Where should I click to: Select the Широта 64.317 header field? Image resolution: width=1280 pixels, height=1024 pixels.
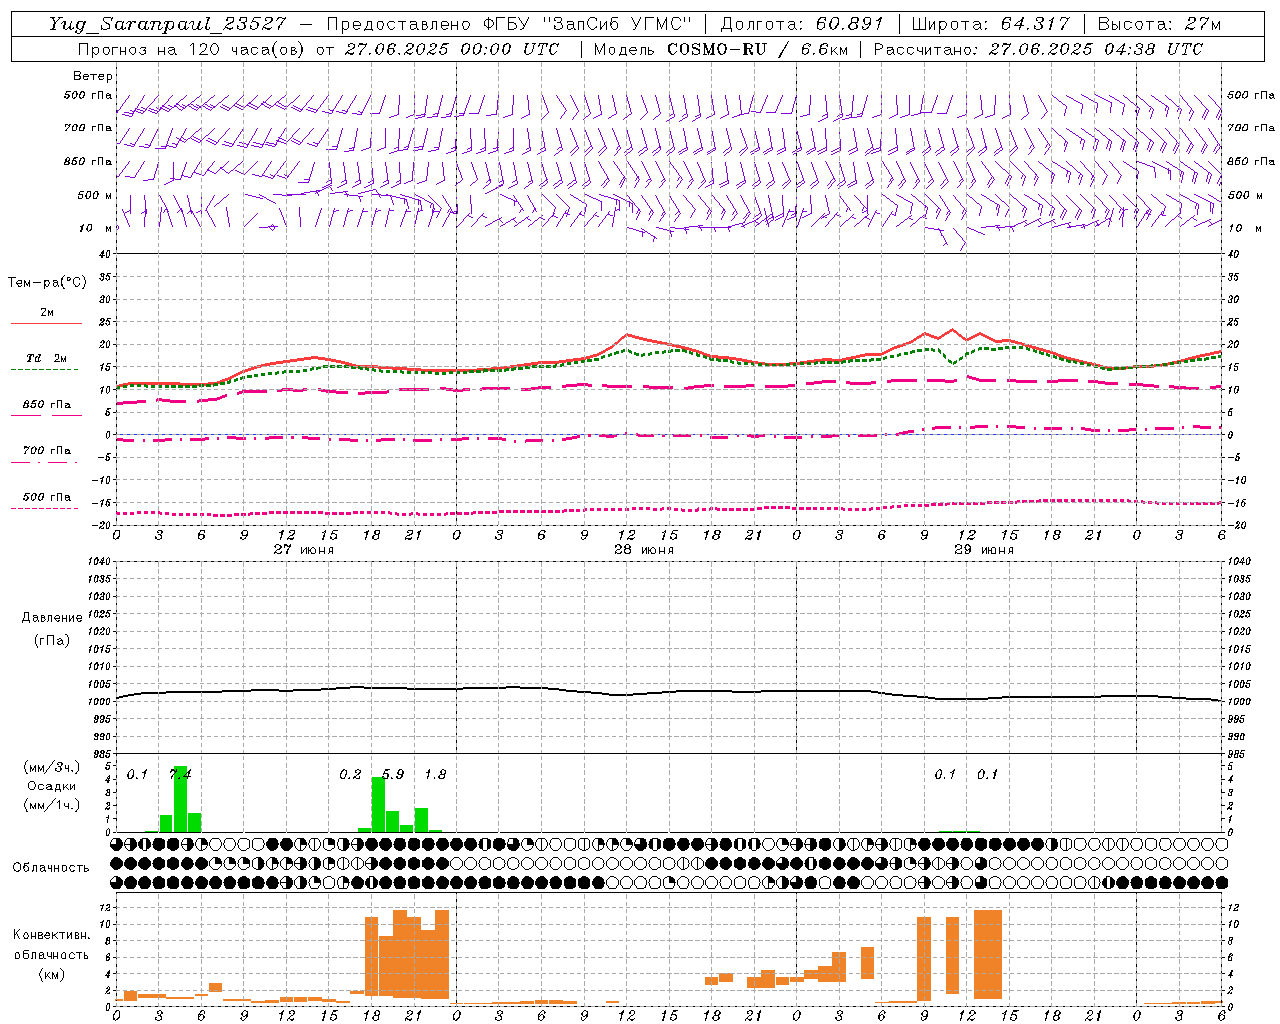[x=990, y=24]
